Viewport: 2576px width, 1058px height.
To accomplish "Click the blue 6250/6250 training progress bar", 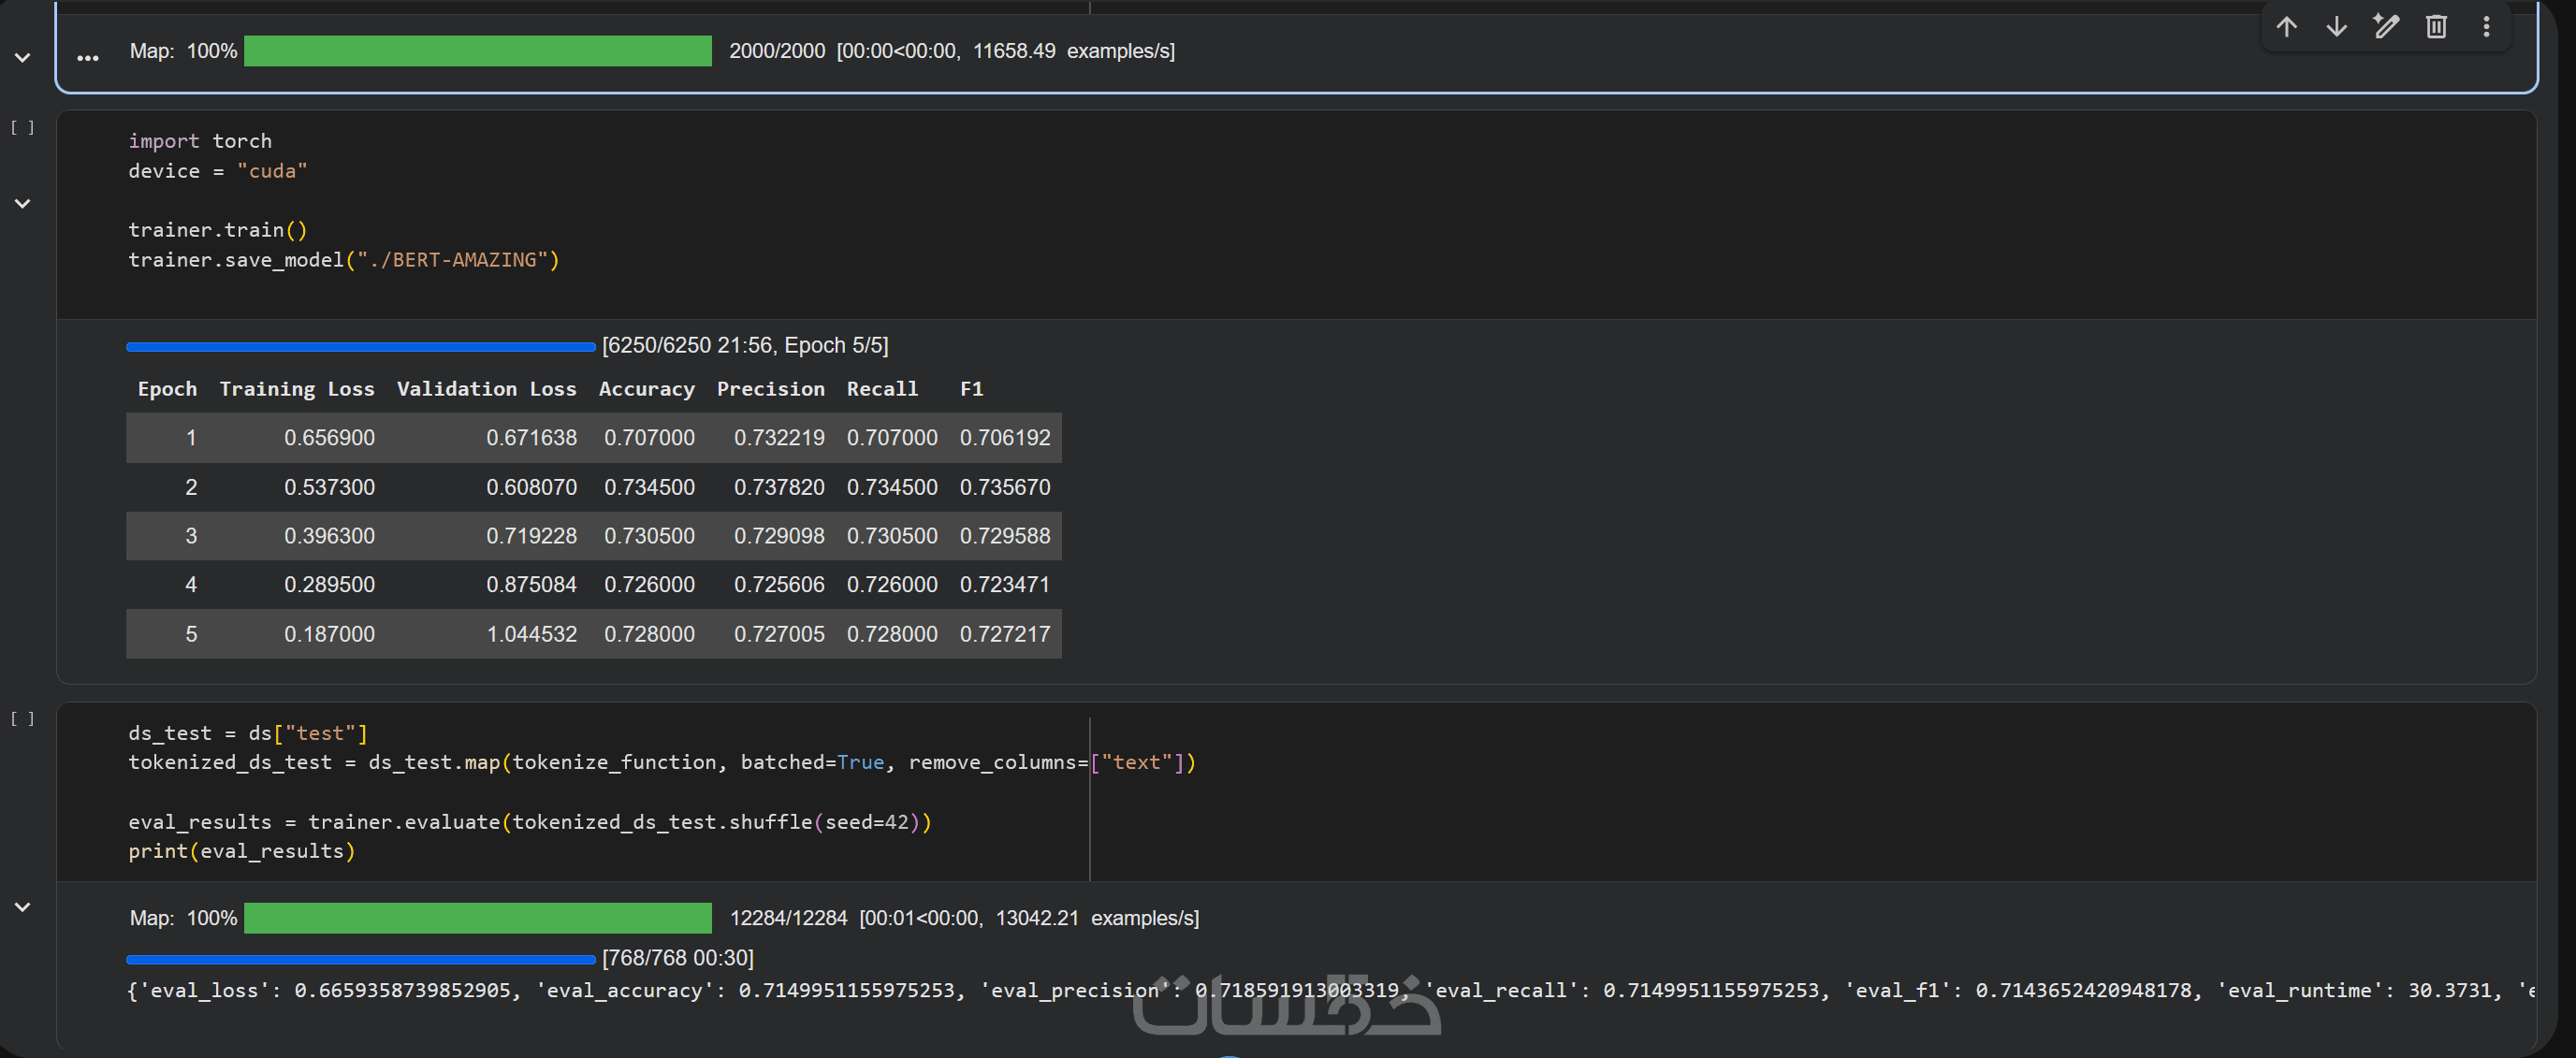I will tap(360, 347).
